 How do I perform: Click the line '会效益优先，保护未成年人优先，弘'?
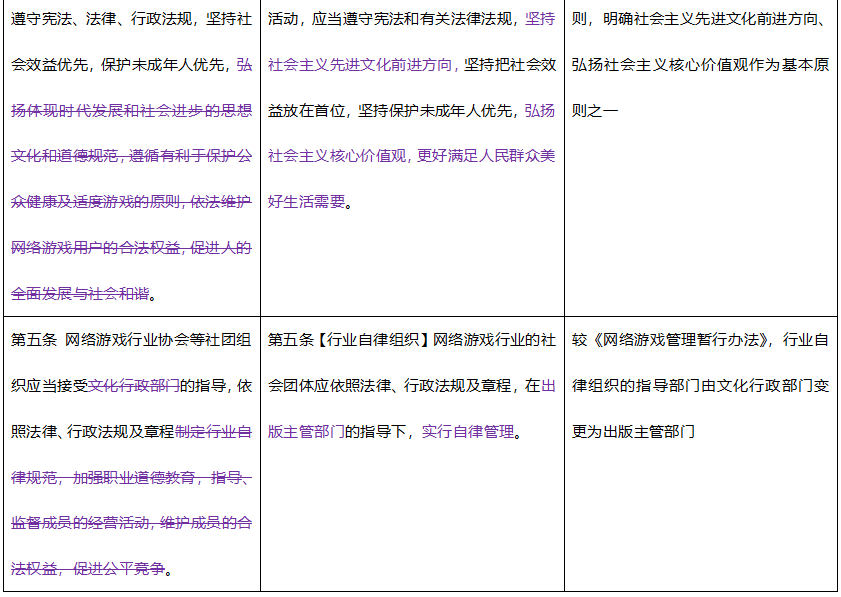click(131, 65)
